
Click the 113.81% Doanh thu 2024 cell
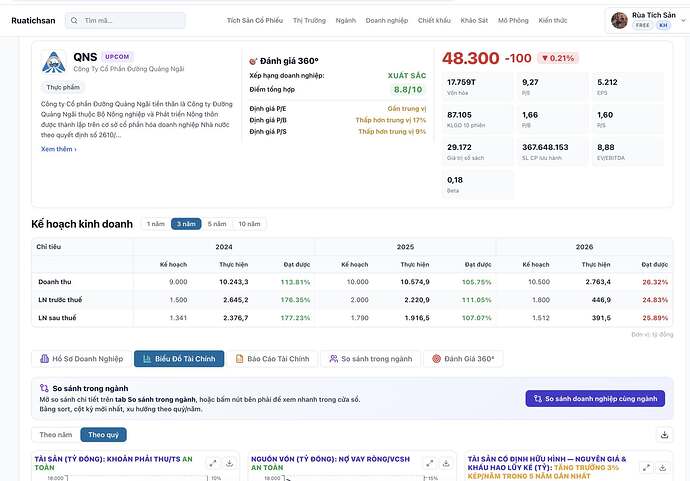click(x=295, y=282)
